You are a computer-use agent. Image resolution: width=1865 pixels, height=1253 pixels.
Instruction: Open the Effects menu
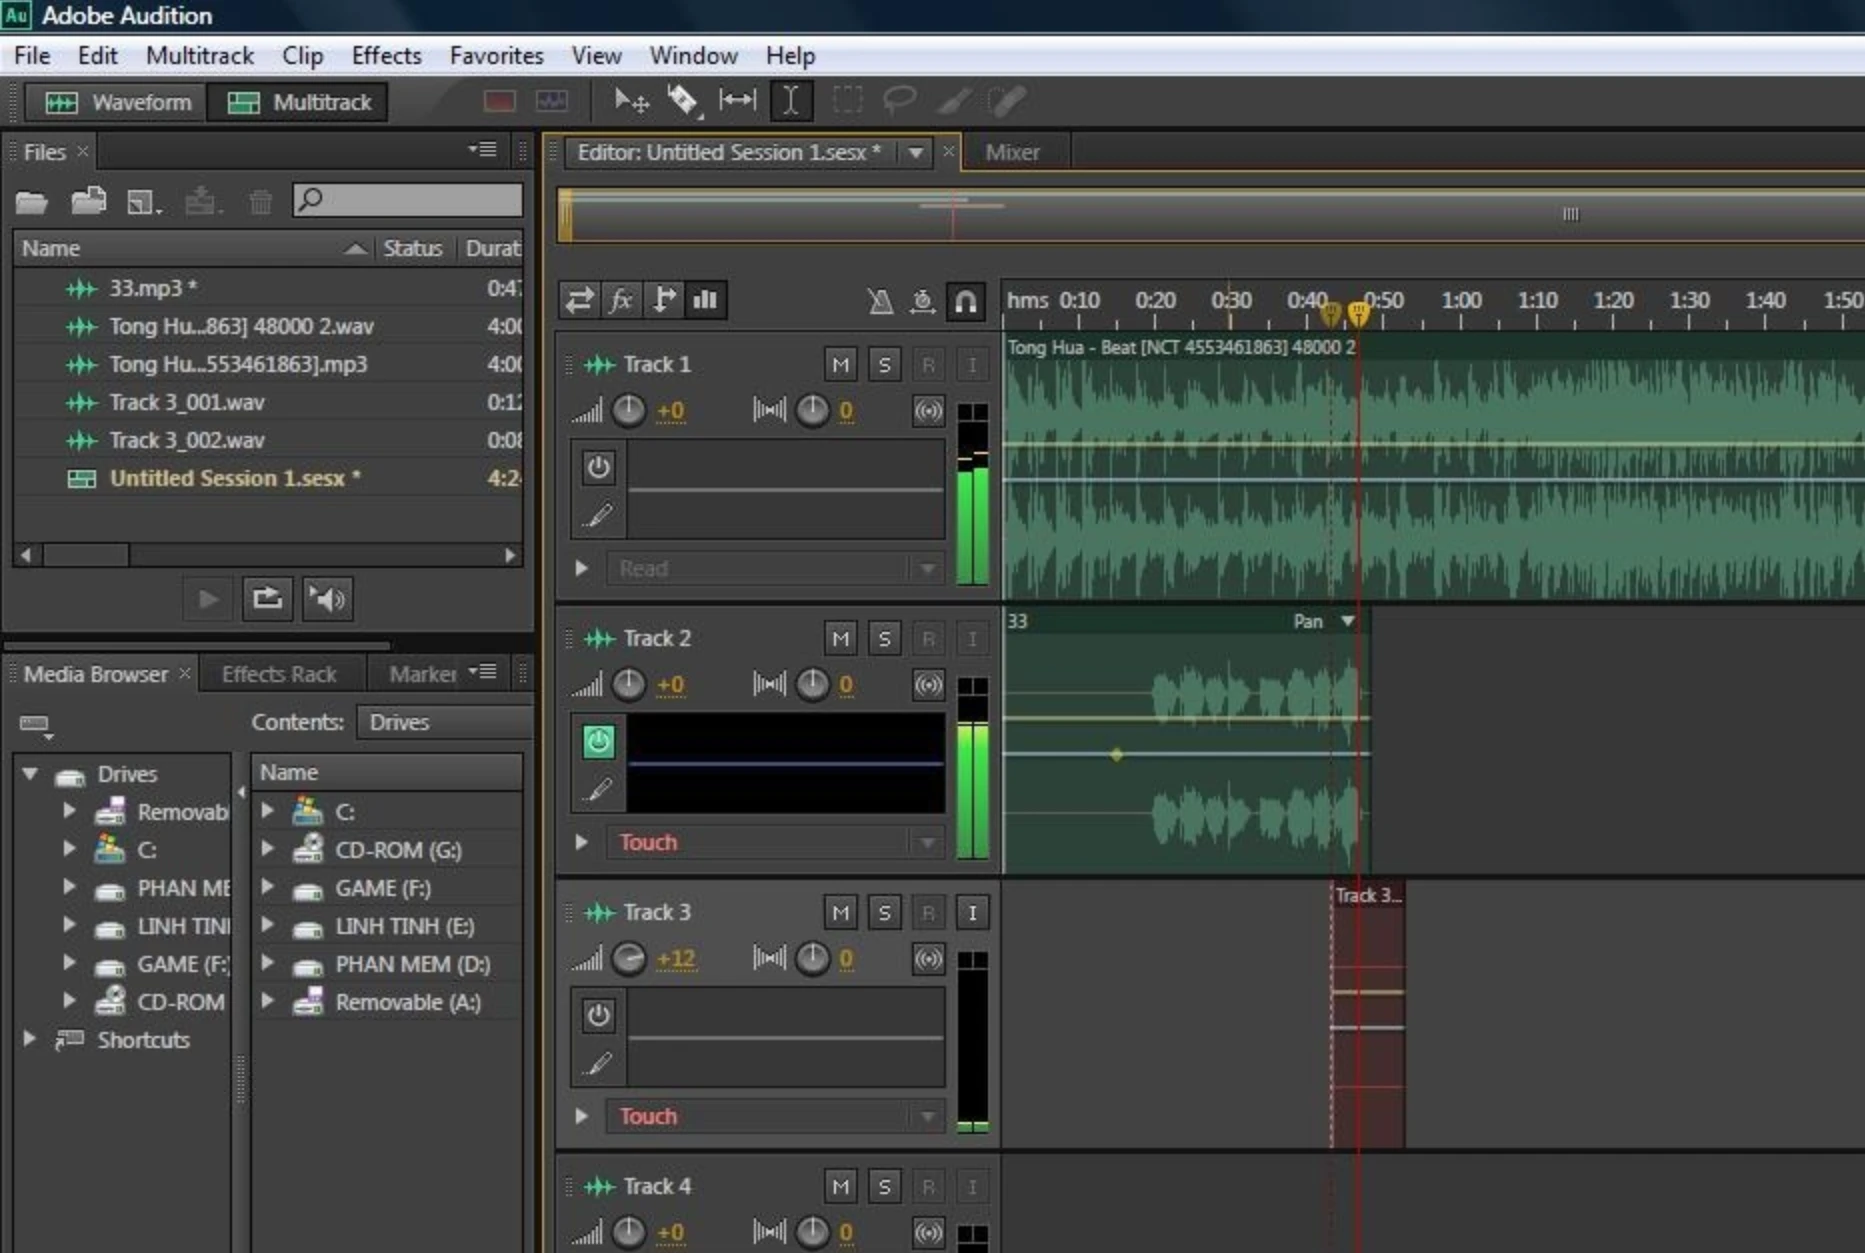pos(386,56)
